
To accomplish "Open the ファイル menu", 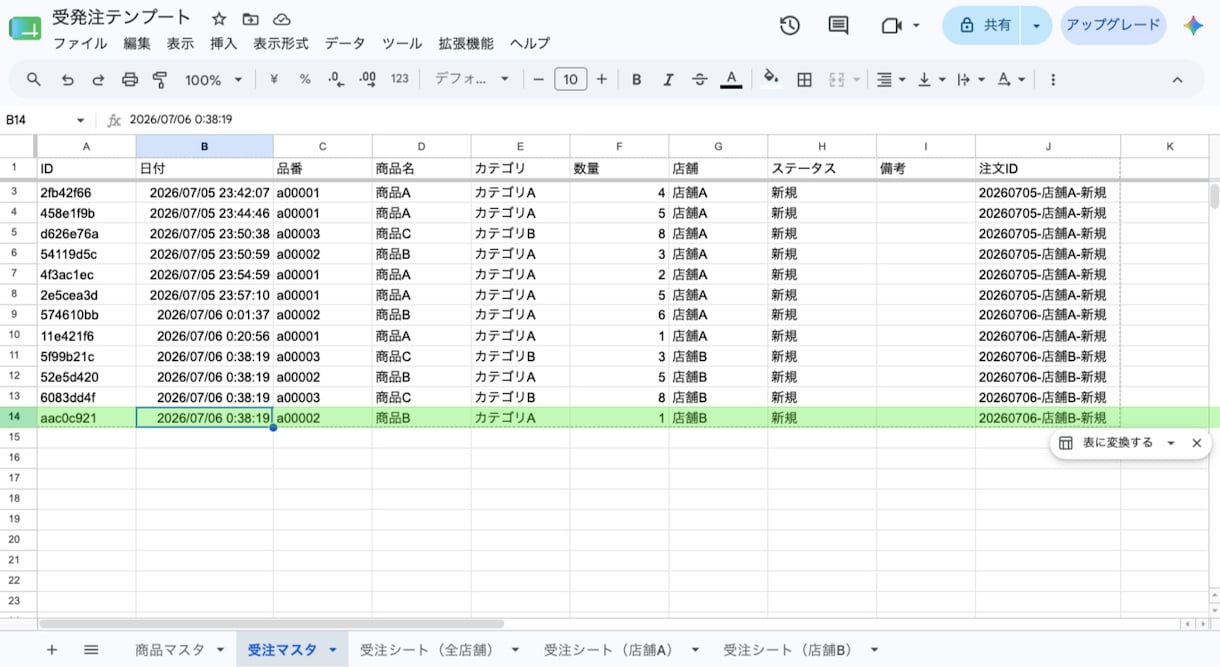I will point(80,44).
